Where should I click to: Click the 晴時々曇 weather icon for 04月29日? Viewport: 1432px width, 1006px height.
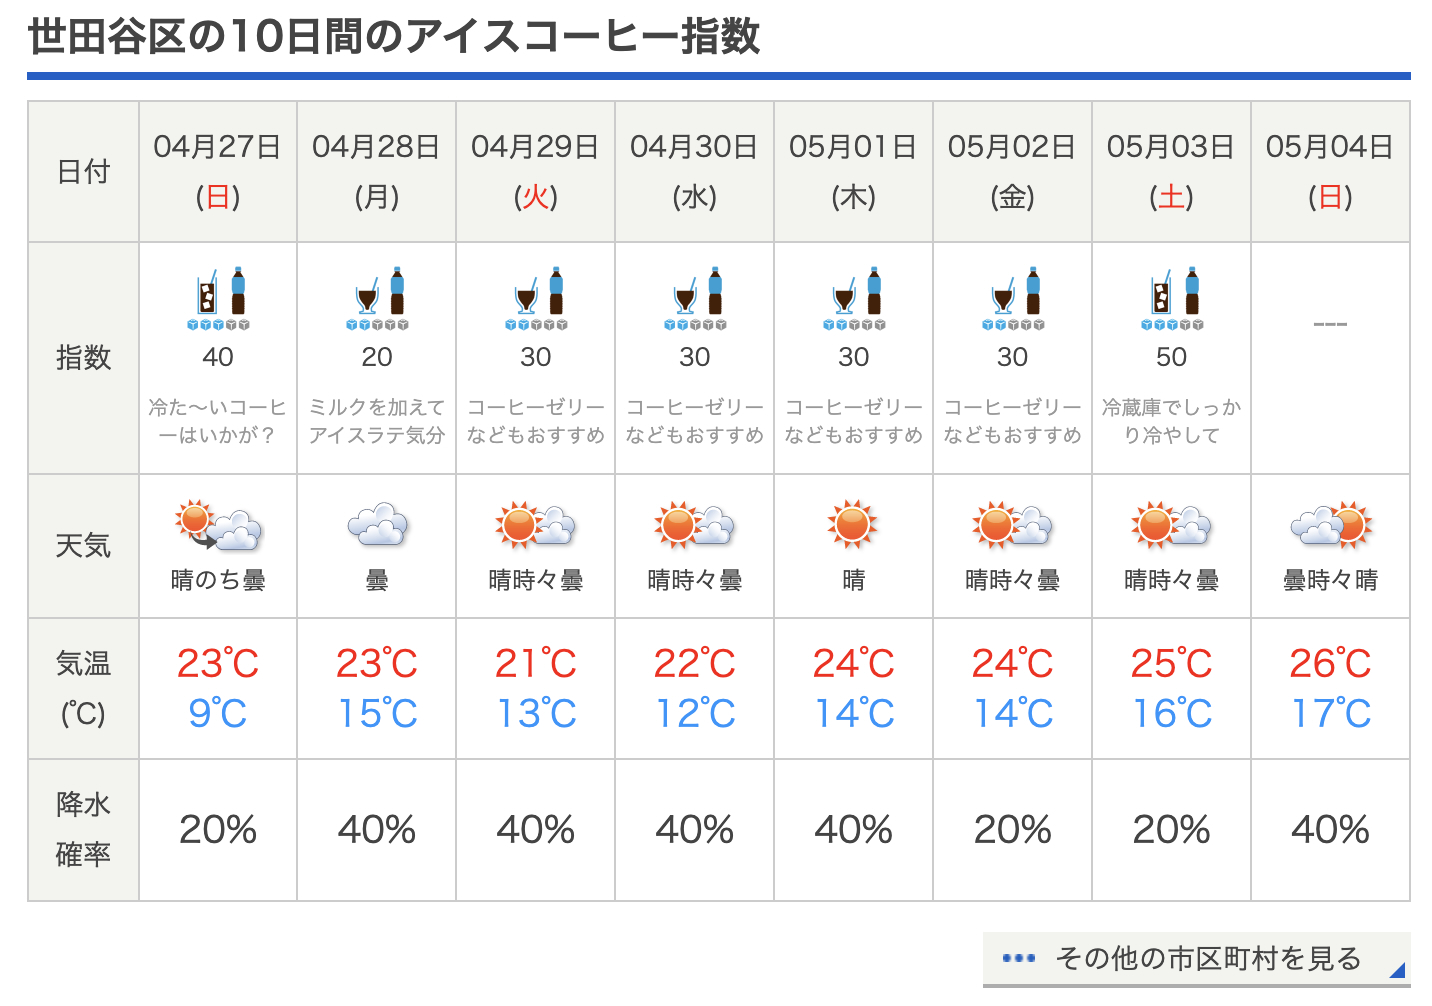[536, 526]
